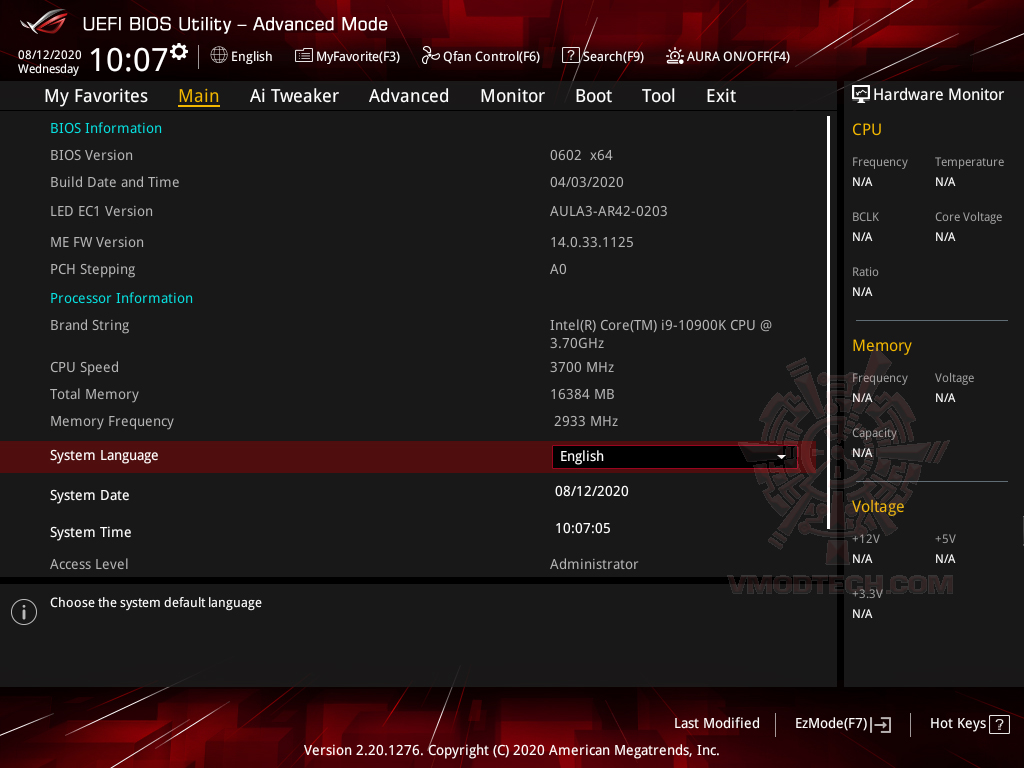
Task: Click CPU heading in Hardware Monitor
Action: (x=867, y=129)
